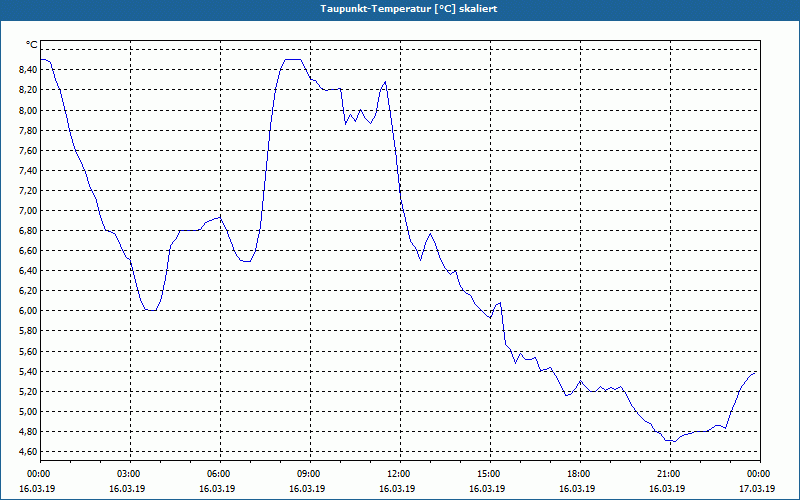Click the 4,60 y-axis label

(28, 452)
